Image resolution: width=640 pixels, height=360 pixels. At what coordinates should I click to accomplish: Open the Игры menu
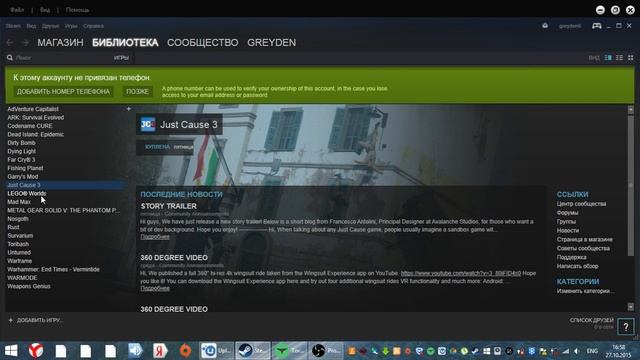[x=71, y=26]
